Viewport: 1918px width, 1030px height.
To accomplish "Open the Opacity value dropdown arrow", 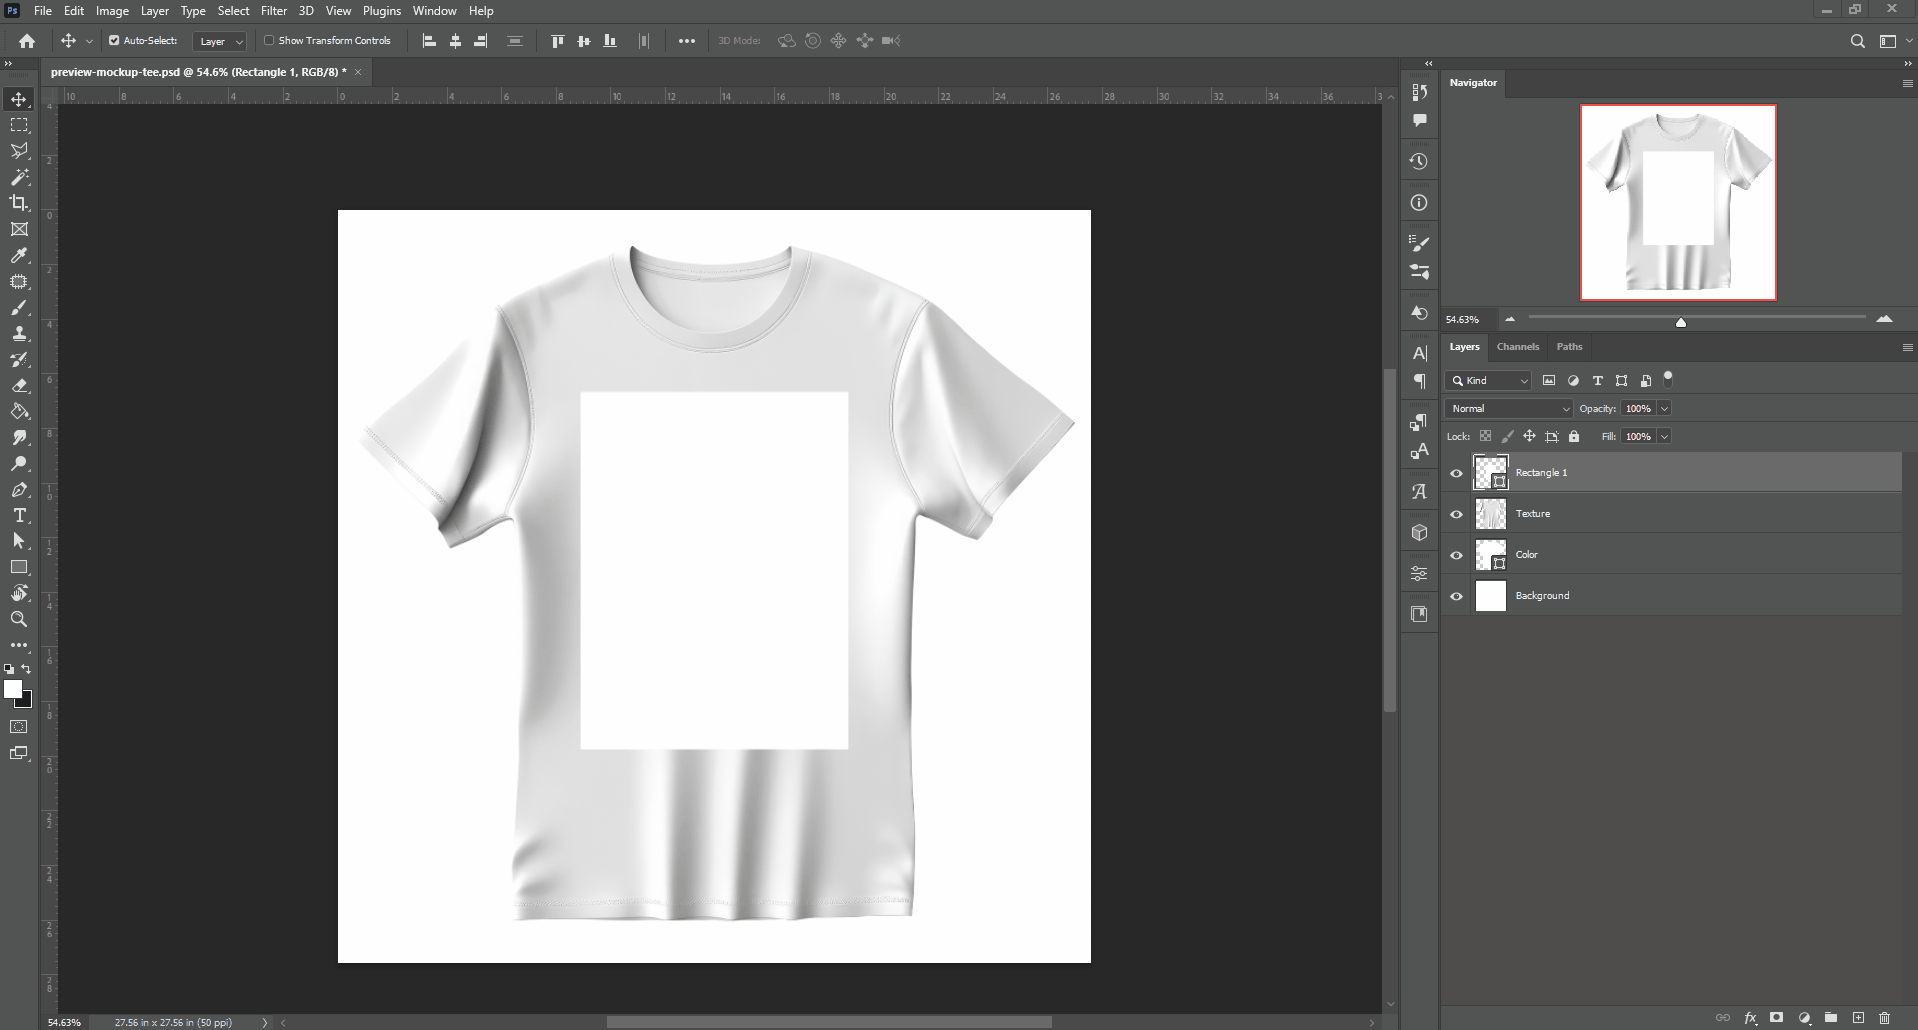I will [x=1664, y=409].
